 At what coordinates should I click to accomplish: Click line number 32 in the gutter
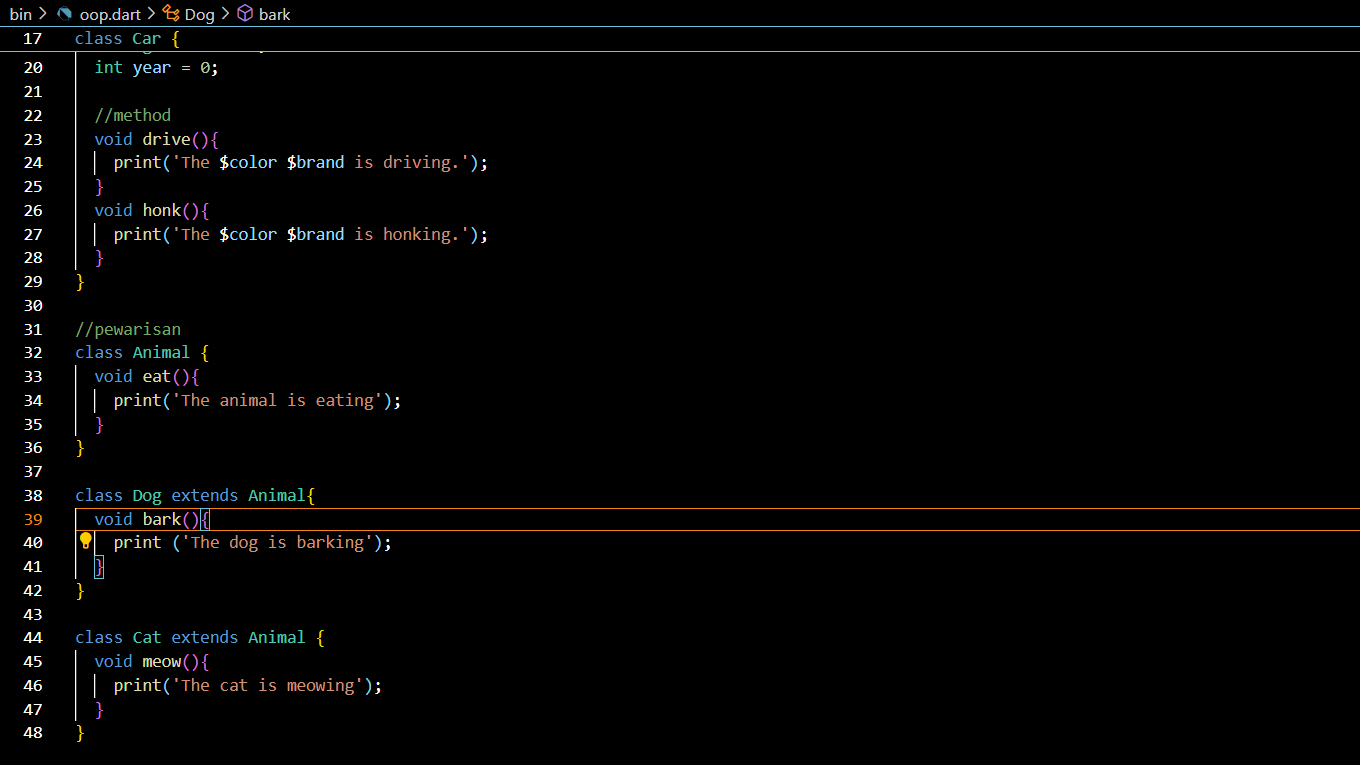[33, 353]
